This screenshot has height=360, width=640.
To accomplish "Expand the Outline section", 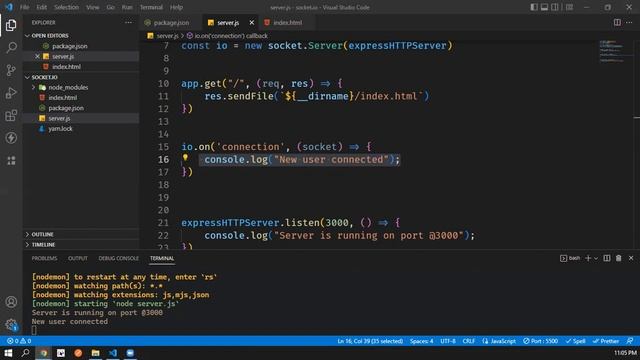I will [42, 234].
